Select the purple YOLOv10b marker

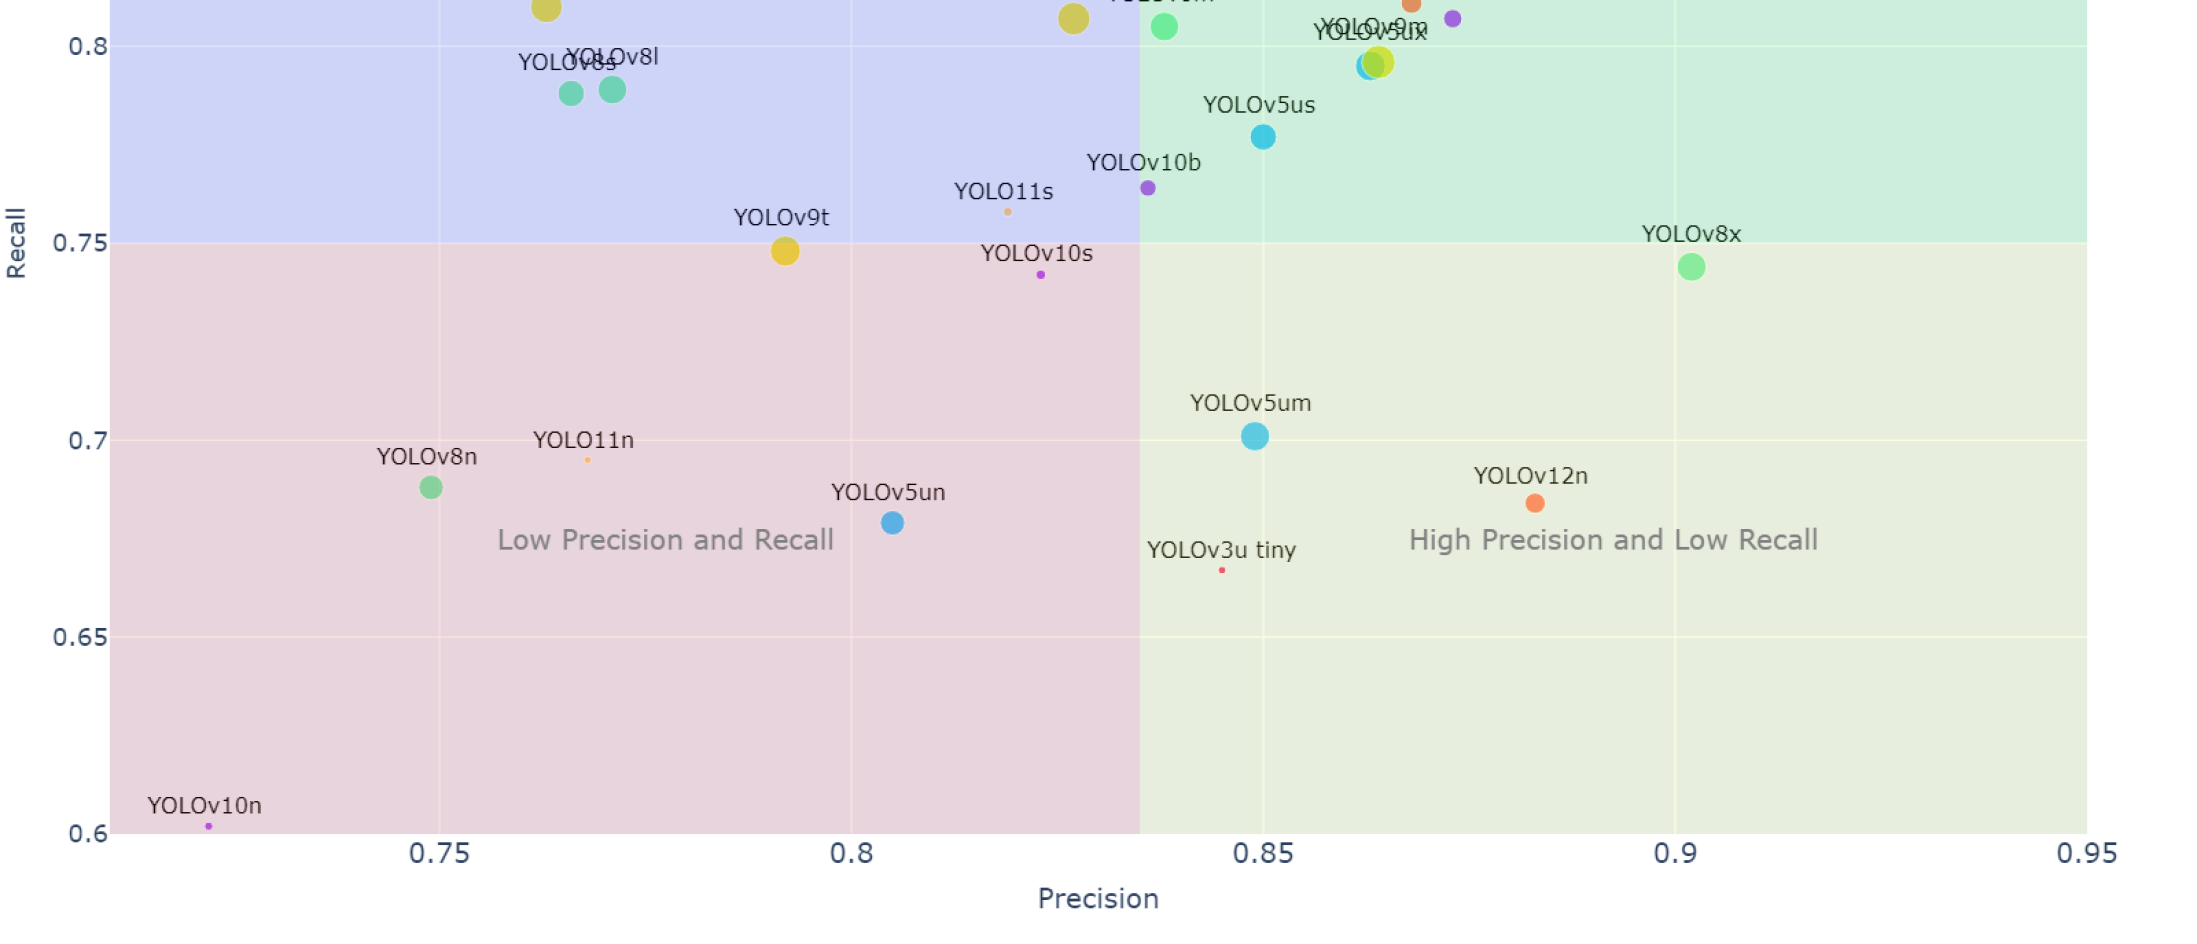tap(1148, 188)
